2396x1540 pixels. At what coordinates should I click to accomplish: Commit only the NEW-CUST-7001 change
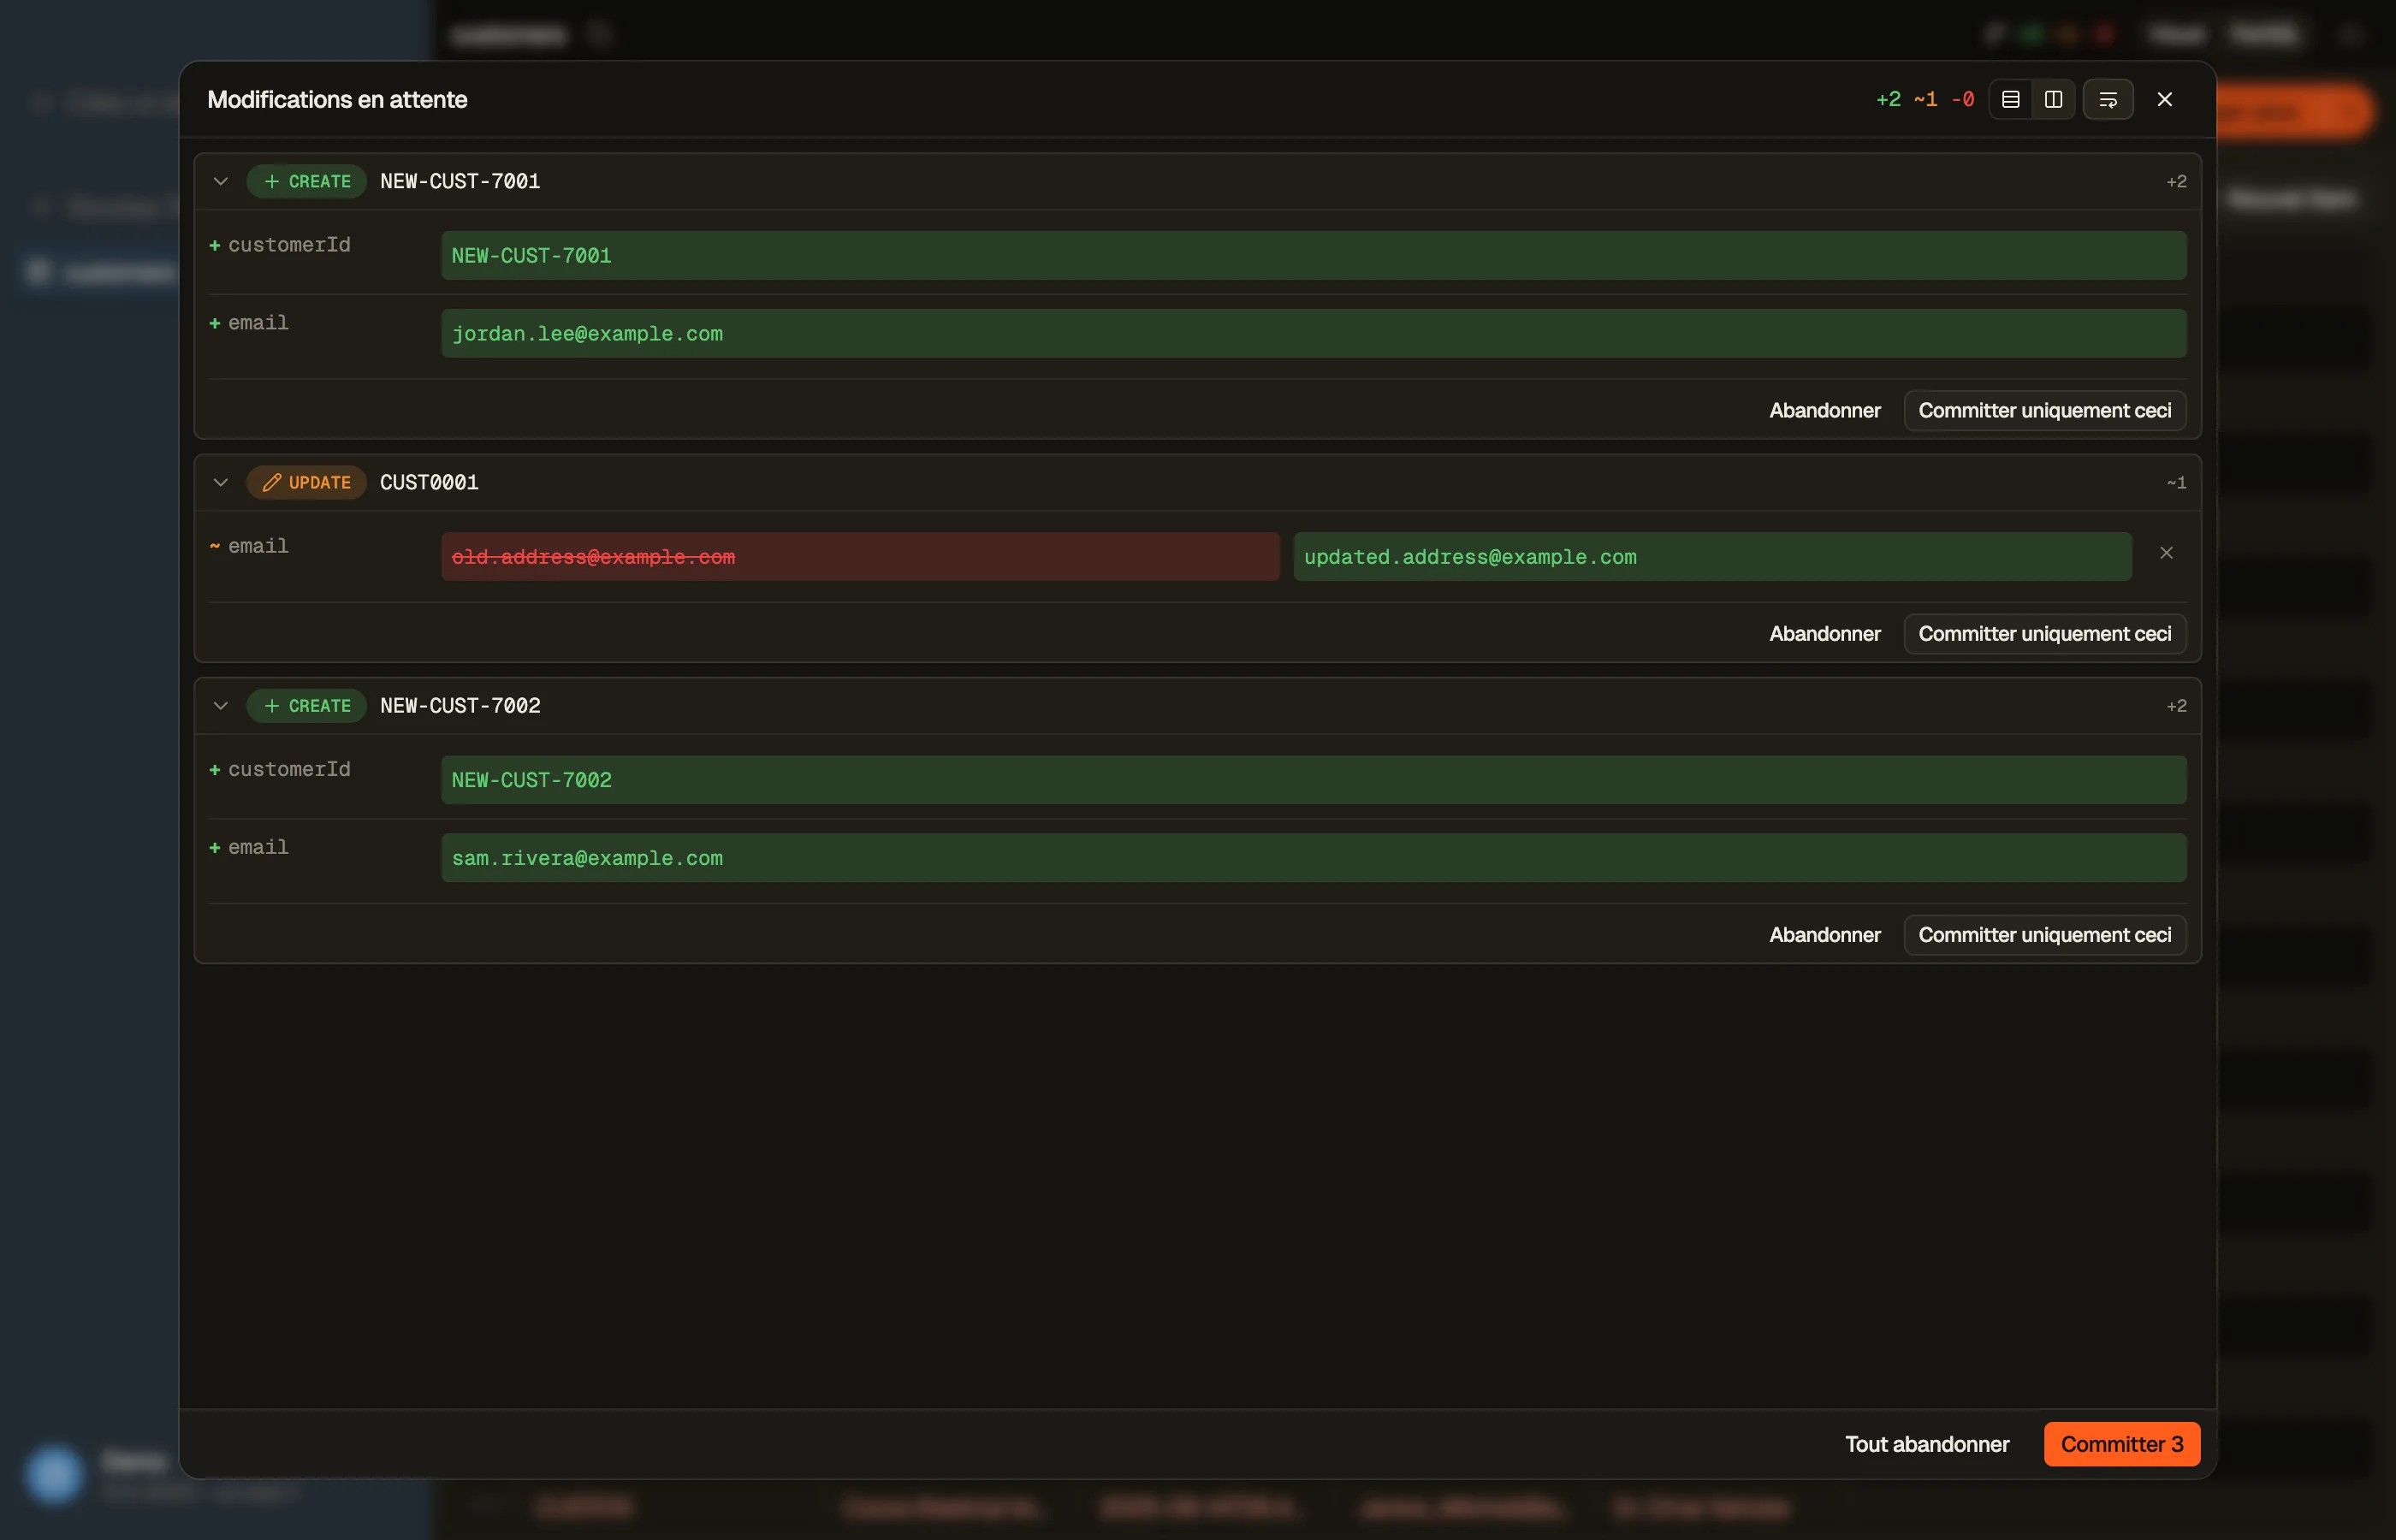[2044, 411]
